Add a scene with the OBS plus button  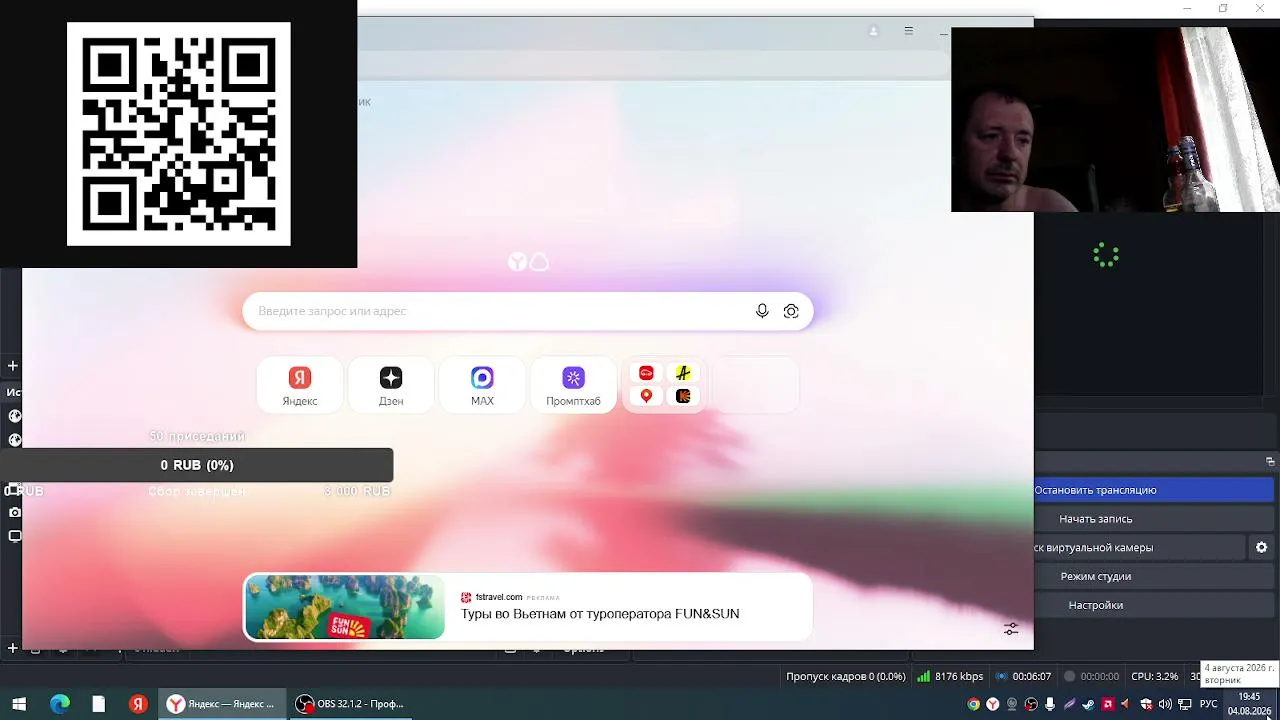click(x=13, y=366)
